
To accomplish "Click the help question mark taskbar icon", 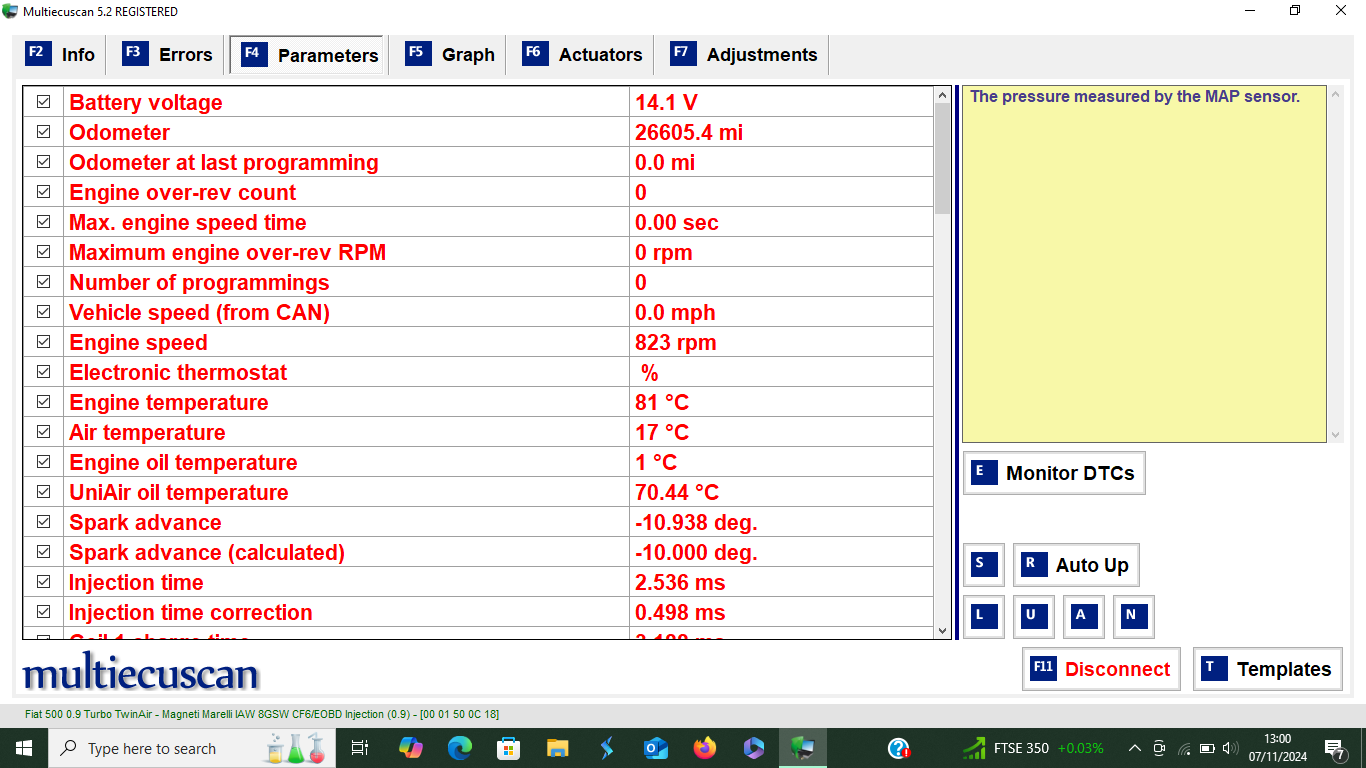I will (x=899, y=748).
